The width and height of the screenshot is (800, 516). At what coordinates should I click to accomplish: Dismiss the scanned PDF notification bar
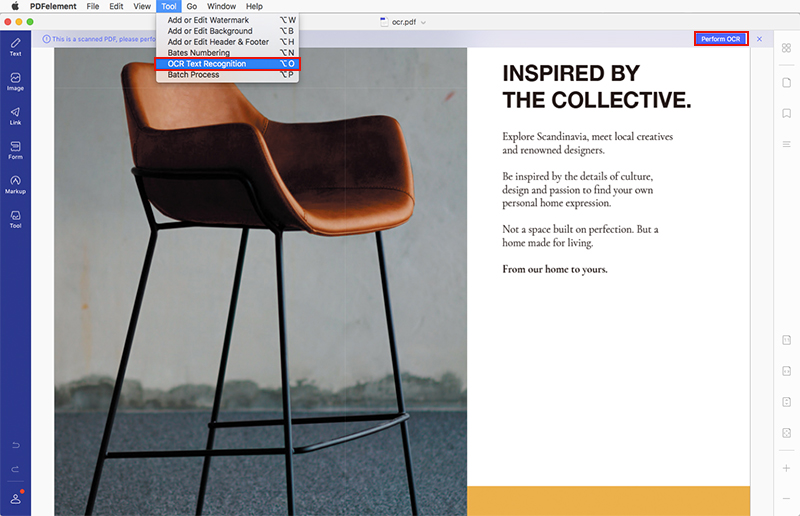click(x=759, y=38)
